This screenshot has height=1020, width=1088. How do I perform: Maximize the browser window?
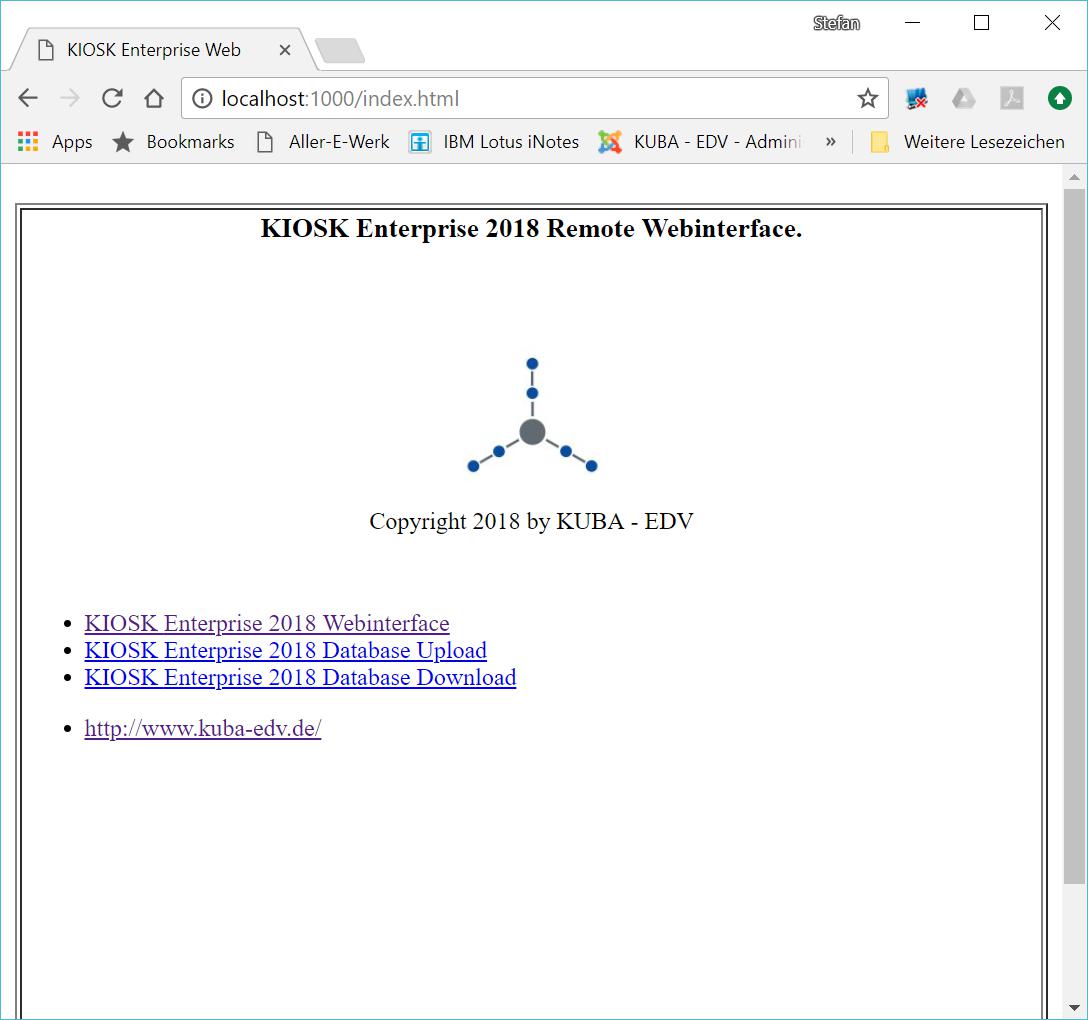pos(981,23)
